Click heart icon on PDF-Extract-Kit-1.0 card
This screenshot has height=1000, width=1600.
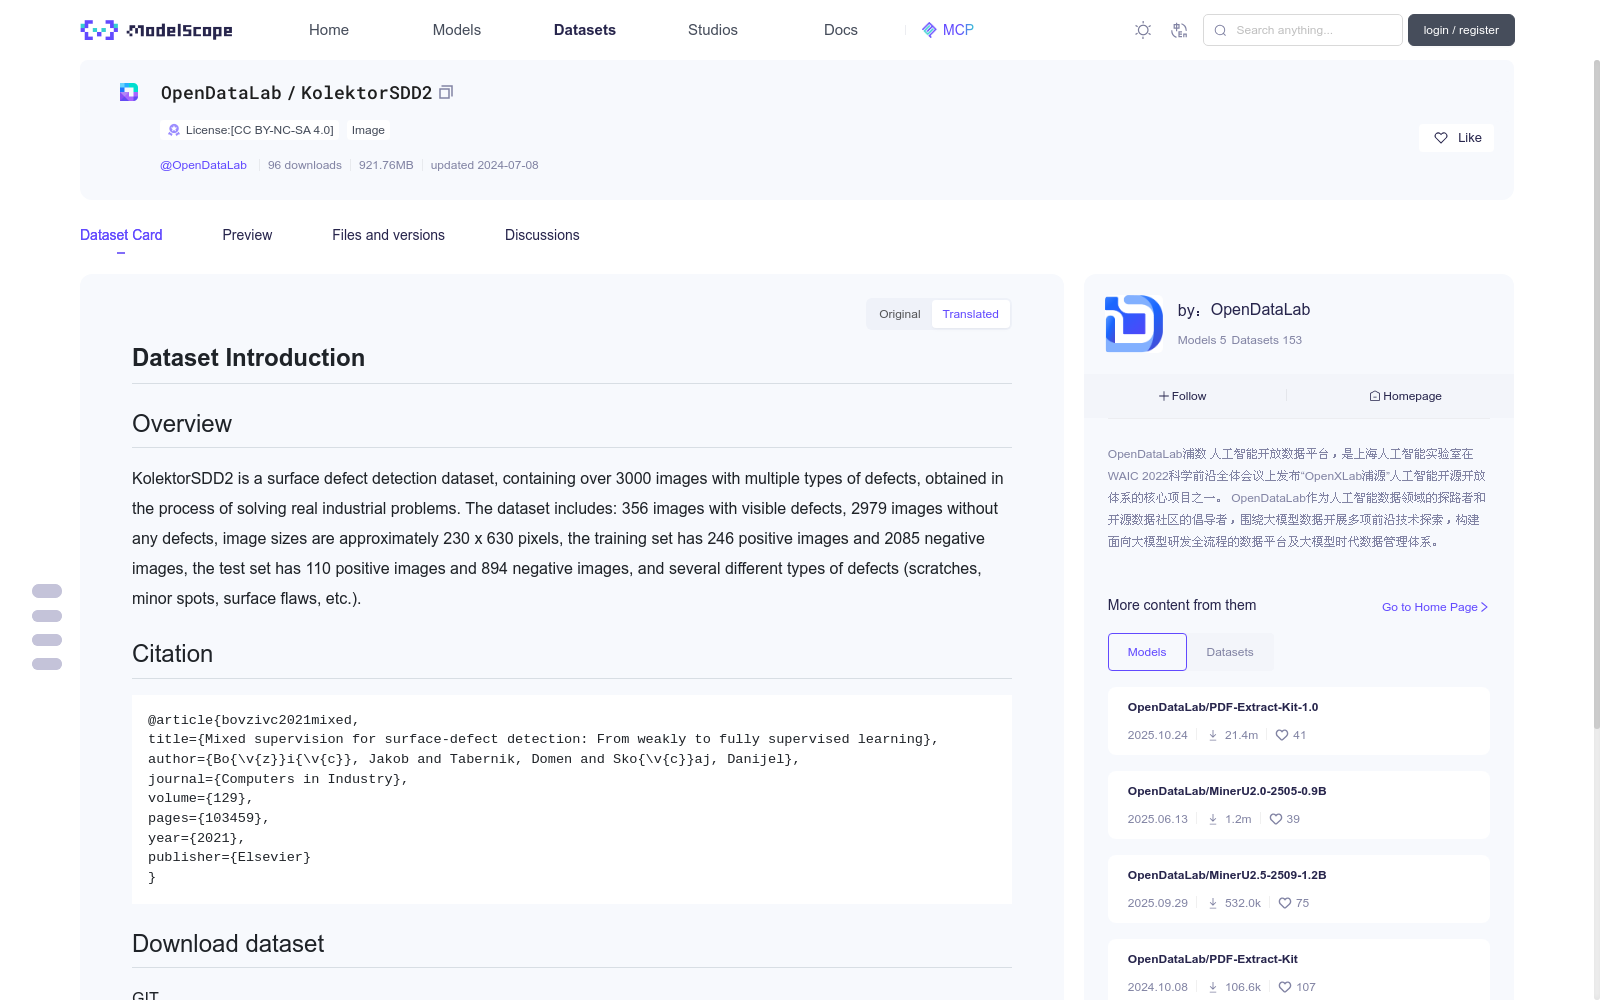[1282, 735]
